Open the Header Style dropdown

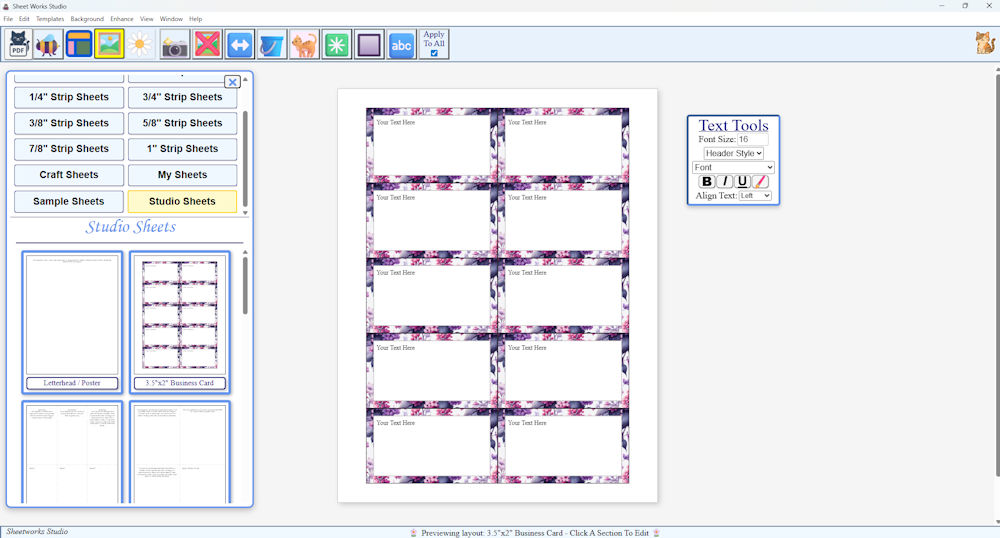(x=733, y=153)
